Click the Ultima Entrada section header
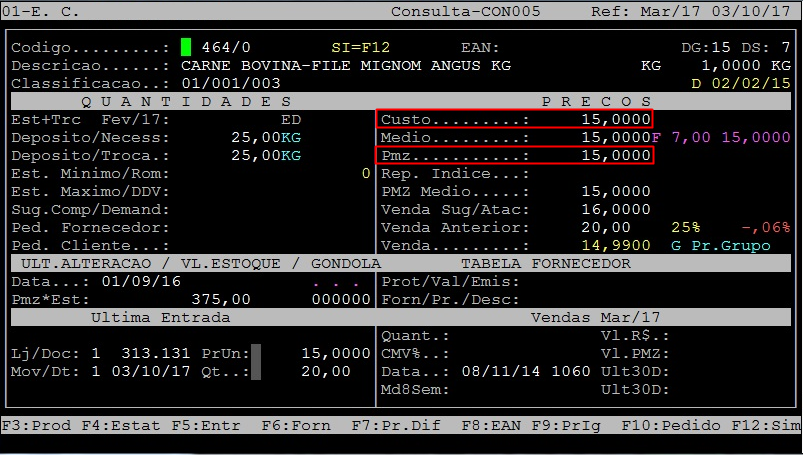The height and width of the screenshot is (455, 803). pos(160,317)
